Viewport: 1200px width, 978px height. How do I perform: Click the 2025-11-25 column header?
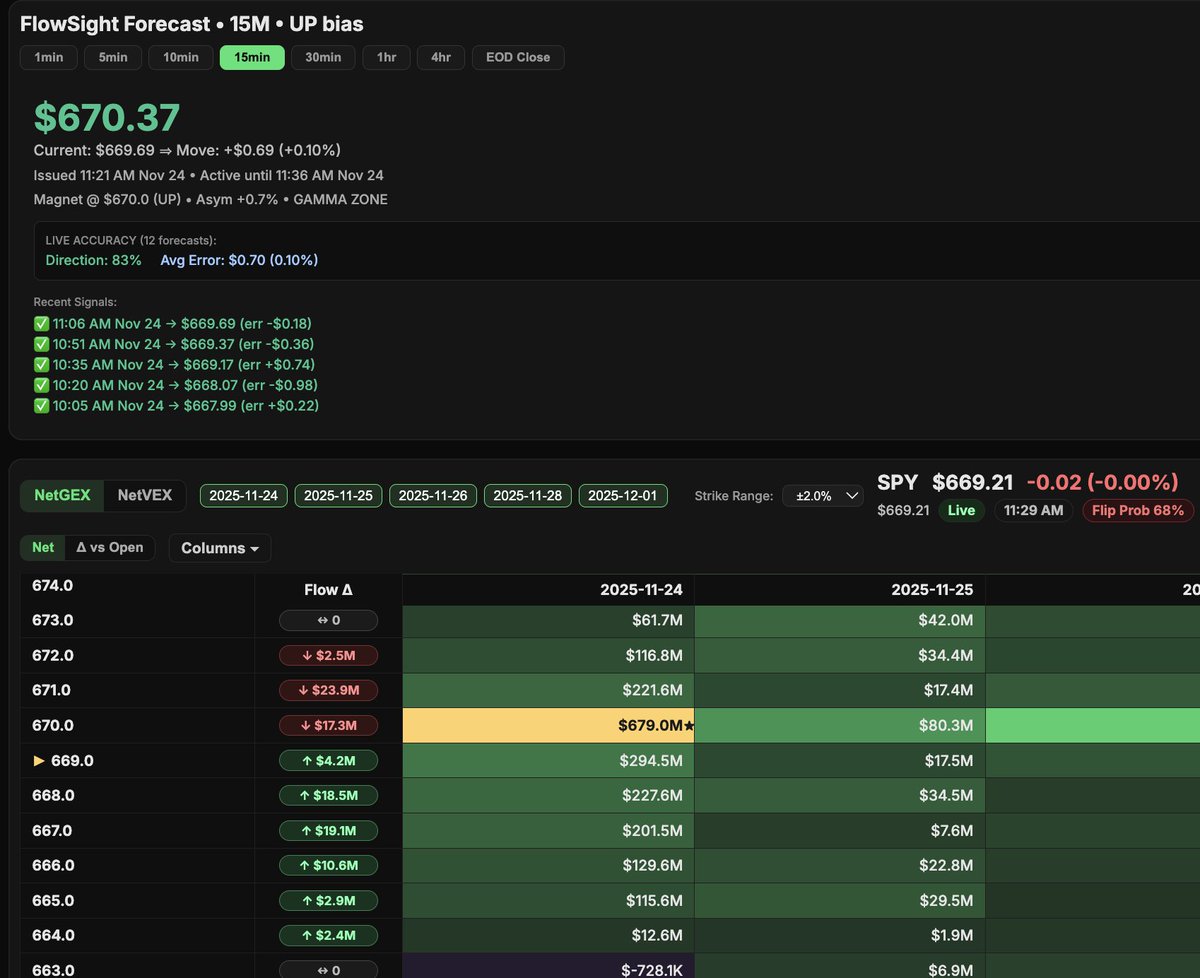click(x=840, y=590)
